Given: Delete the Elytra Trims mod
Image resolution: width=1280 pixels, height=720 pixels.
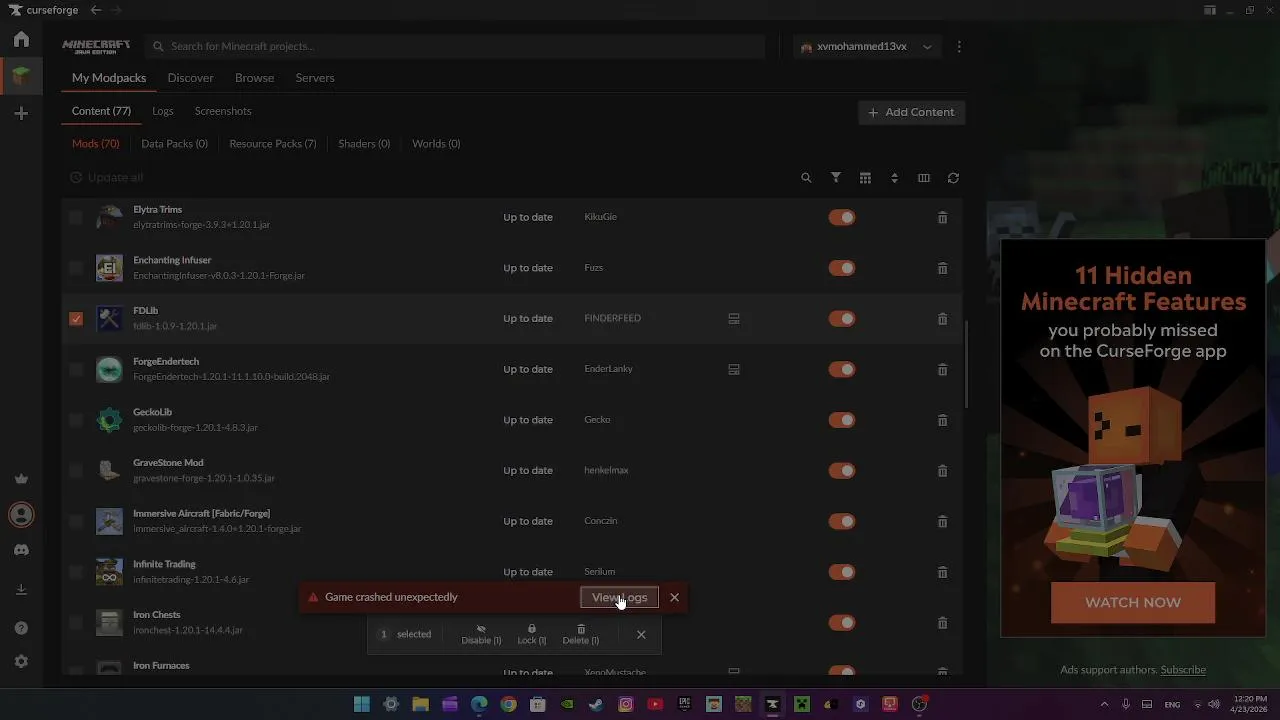Looking at the screenshot, I should [942, 217].
